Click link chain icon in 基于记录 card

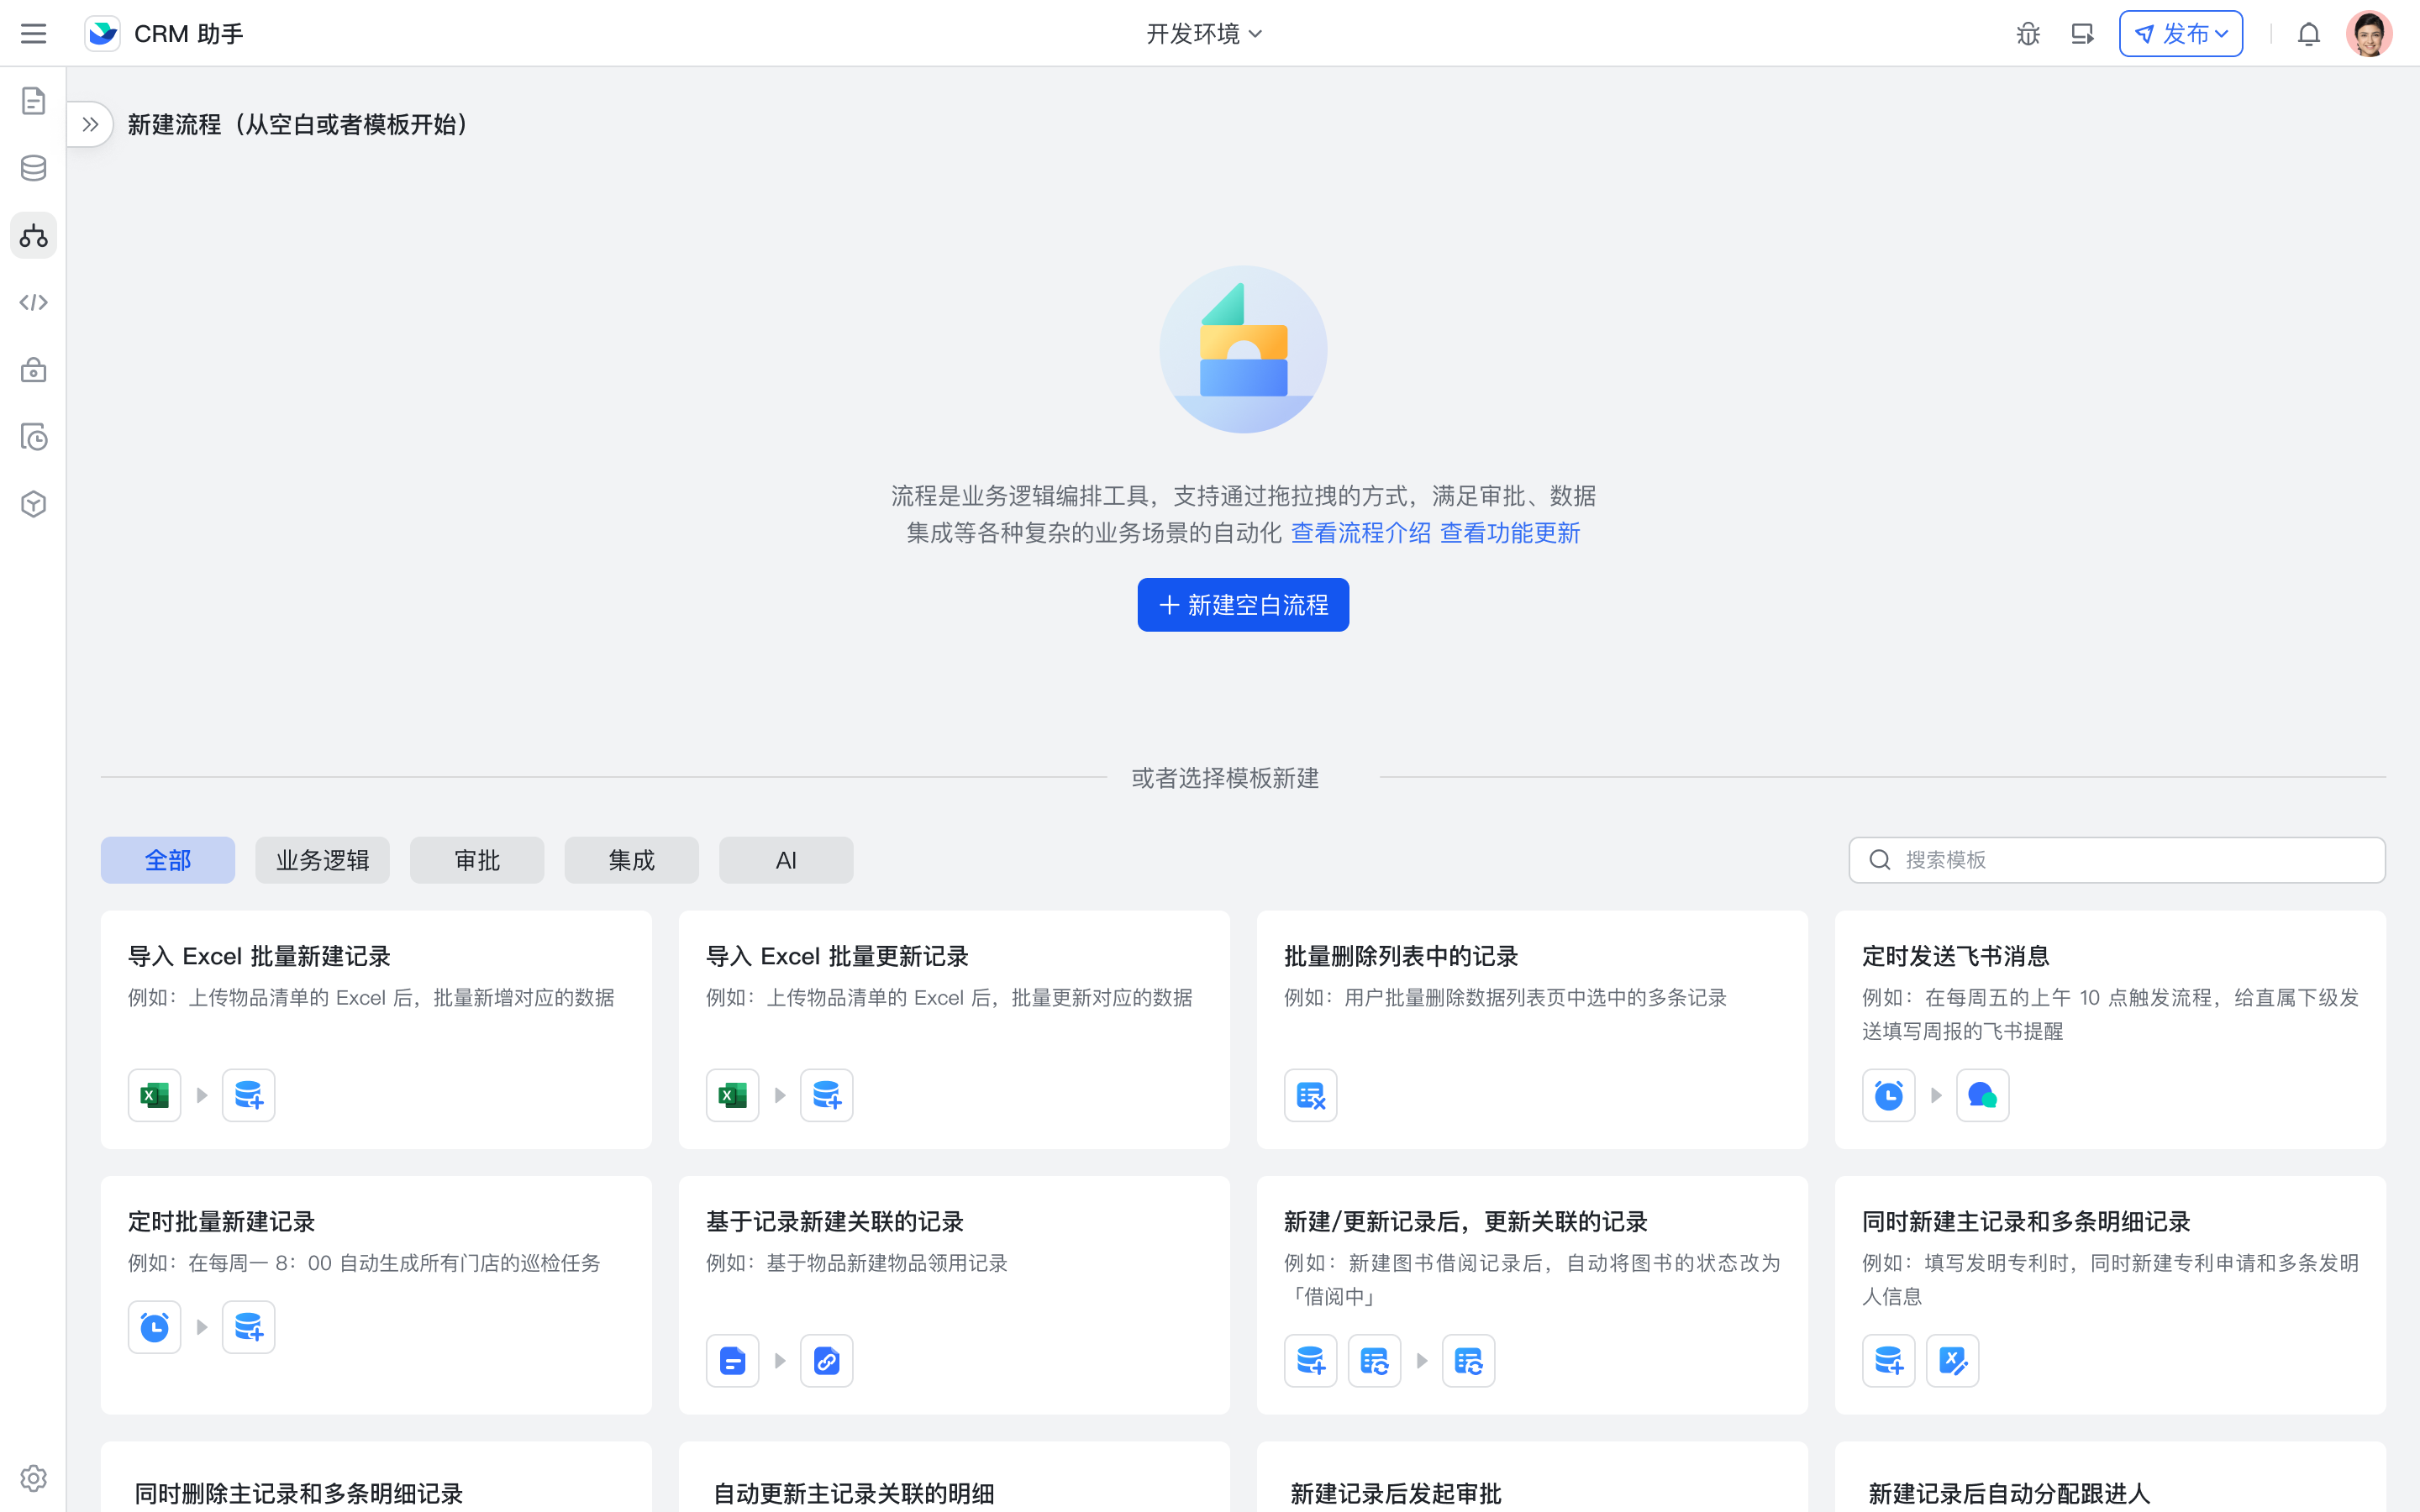coord(826,1360)
